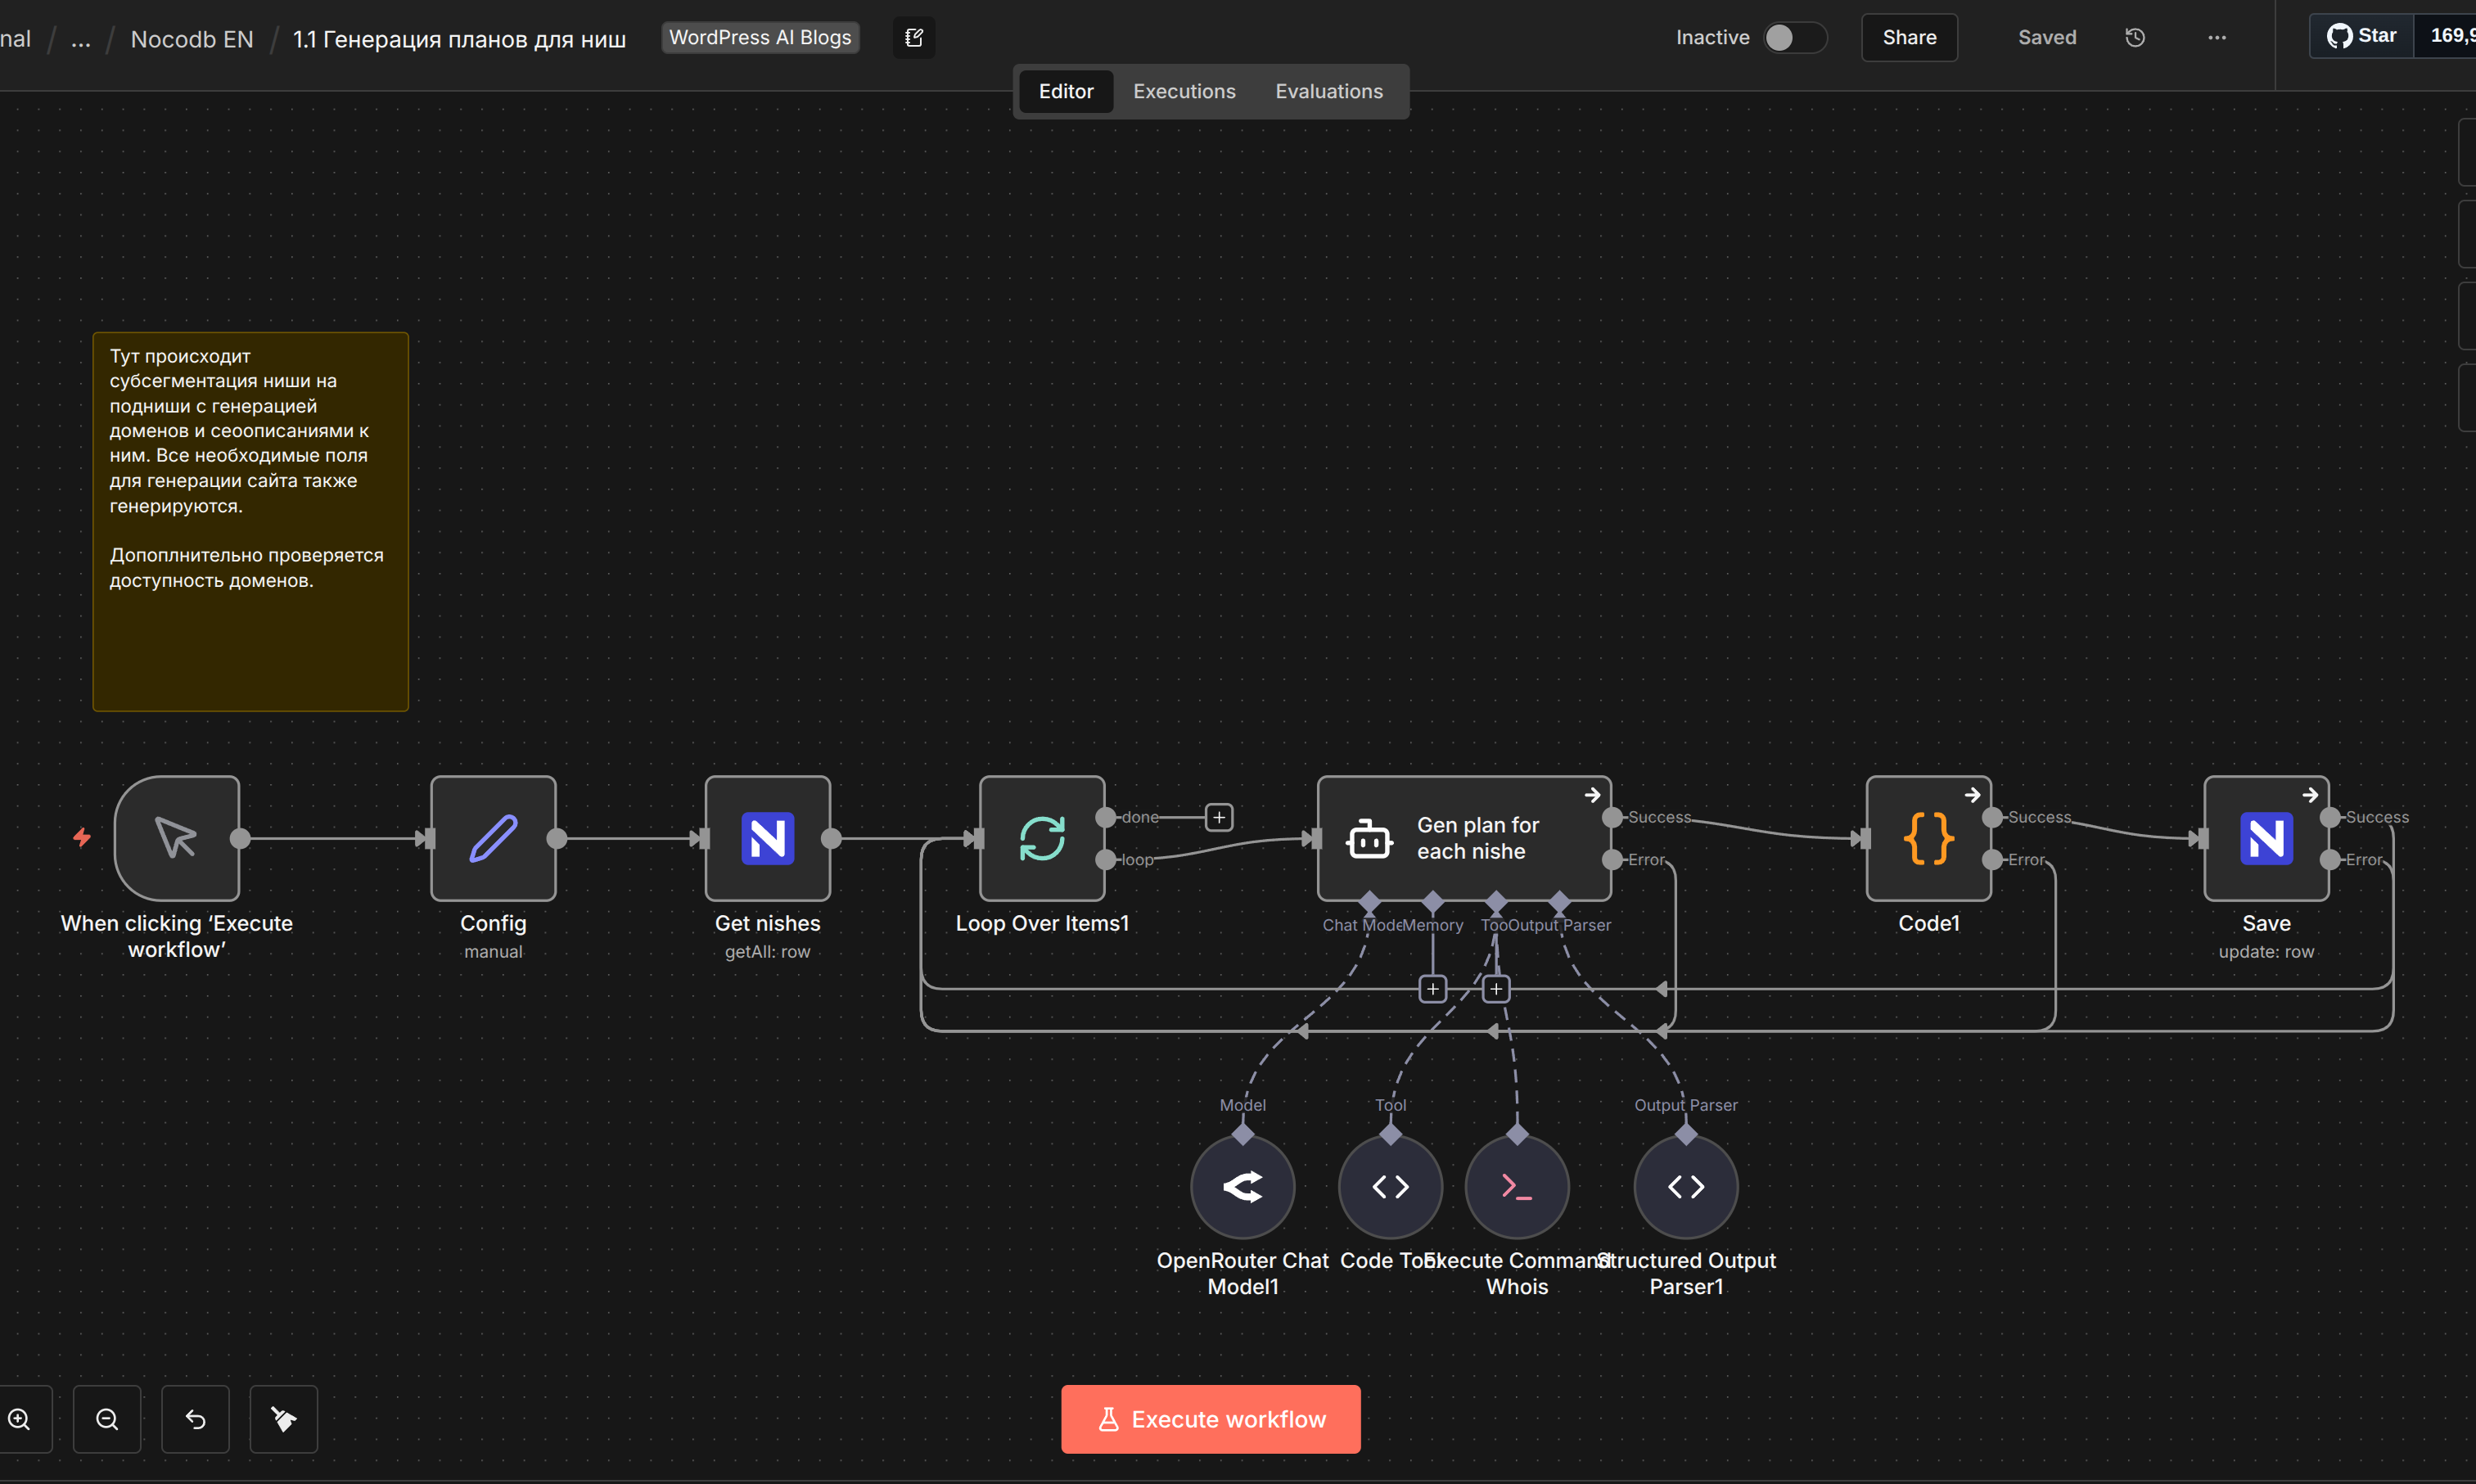Expand the breadcrumb ellipsis path

pos(81,40)
